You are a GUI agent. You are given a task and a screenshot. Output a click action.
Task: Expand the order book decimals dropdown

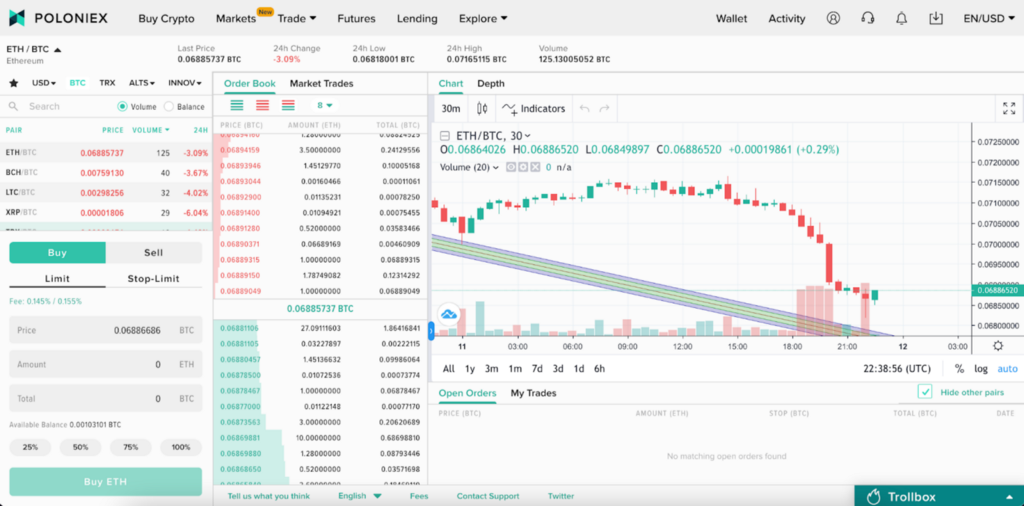click(325, 105)
